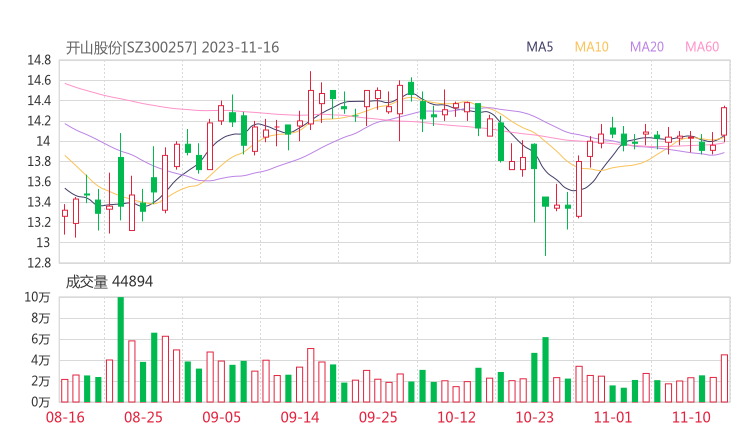Select the tallest green volume bar
The image size is (740, 440).
[121, 349]
